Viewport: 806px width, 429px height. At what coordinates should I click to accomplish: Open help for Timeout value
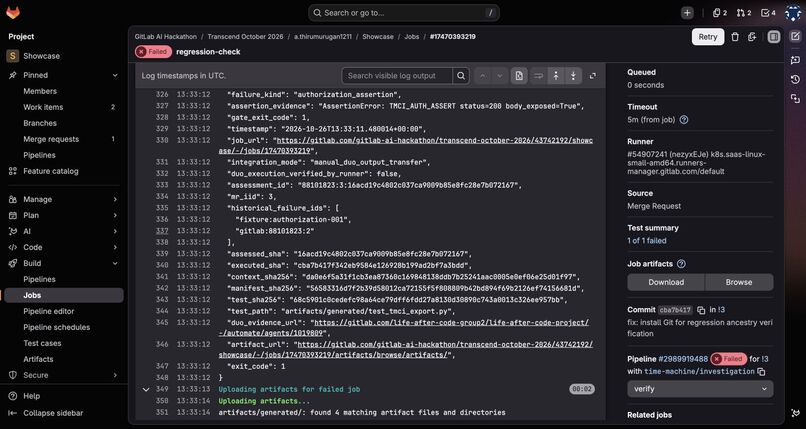[684, 120]
